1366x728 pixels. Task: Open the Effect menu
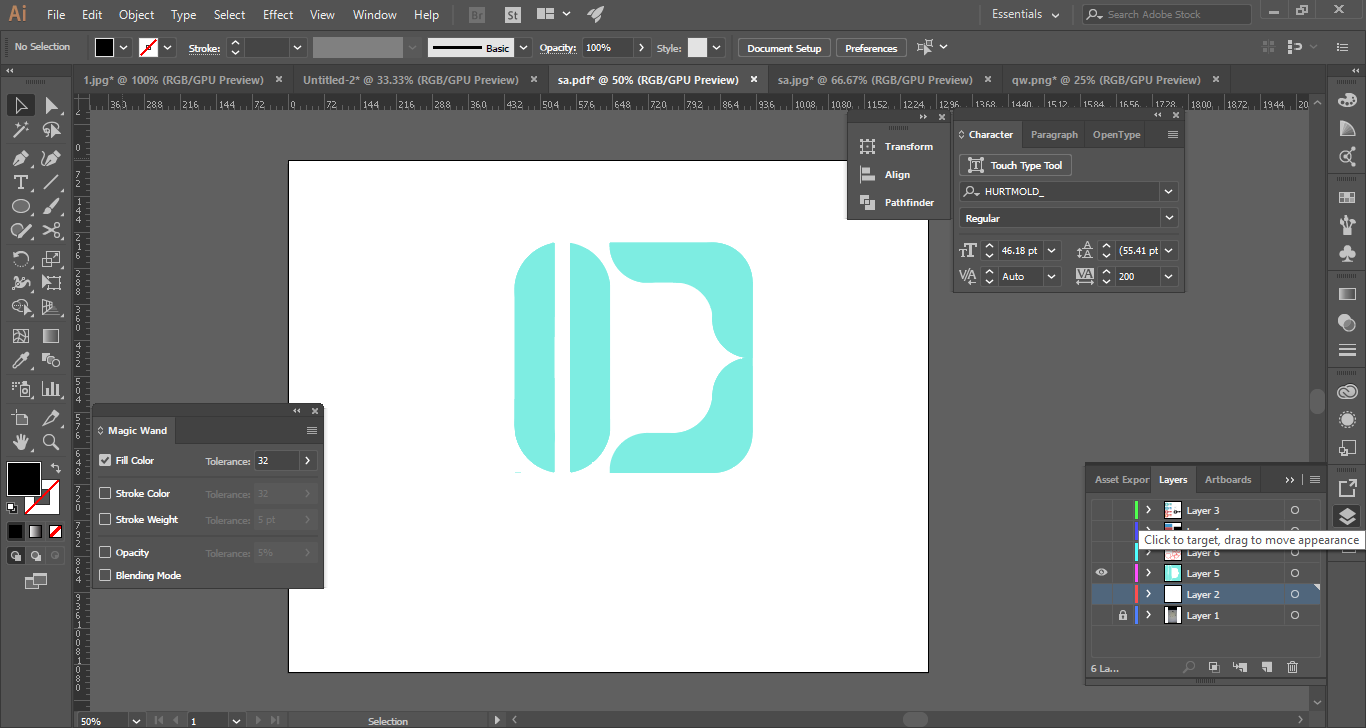click(x=278, y=15)
